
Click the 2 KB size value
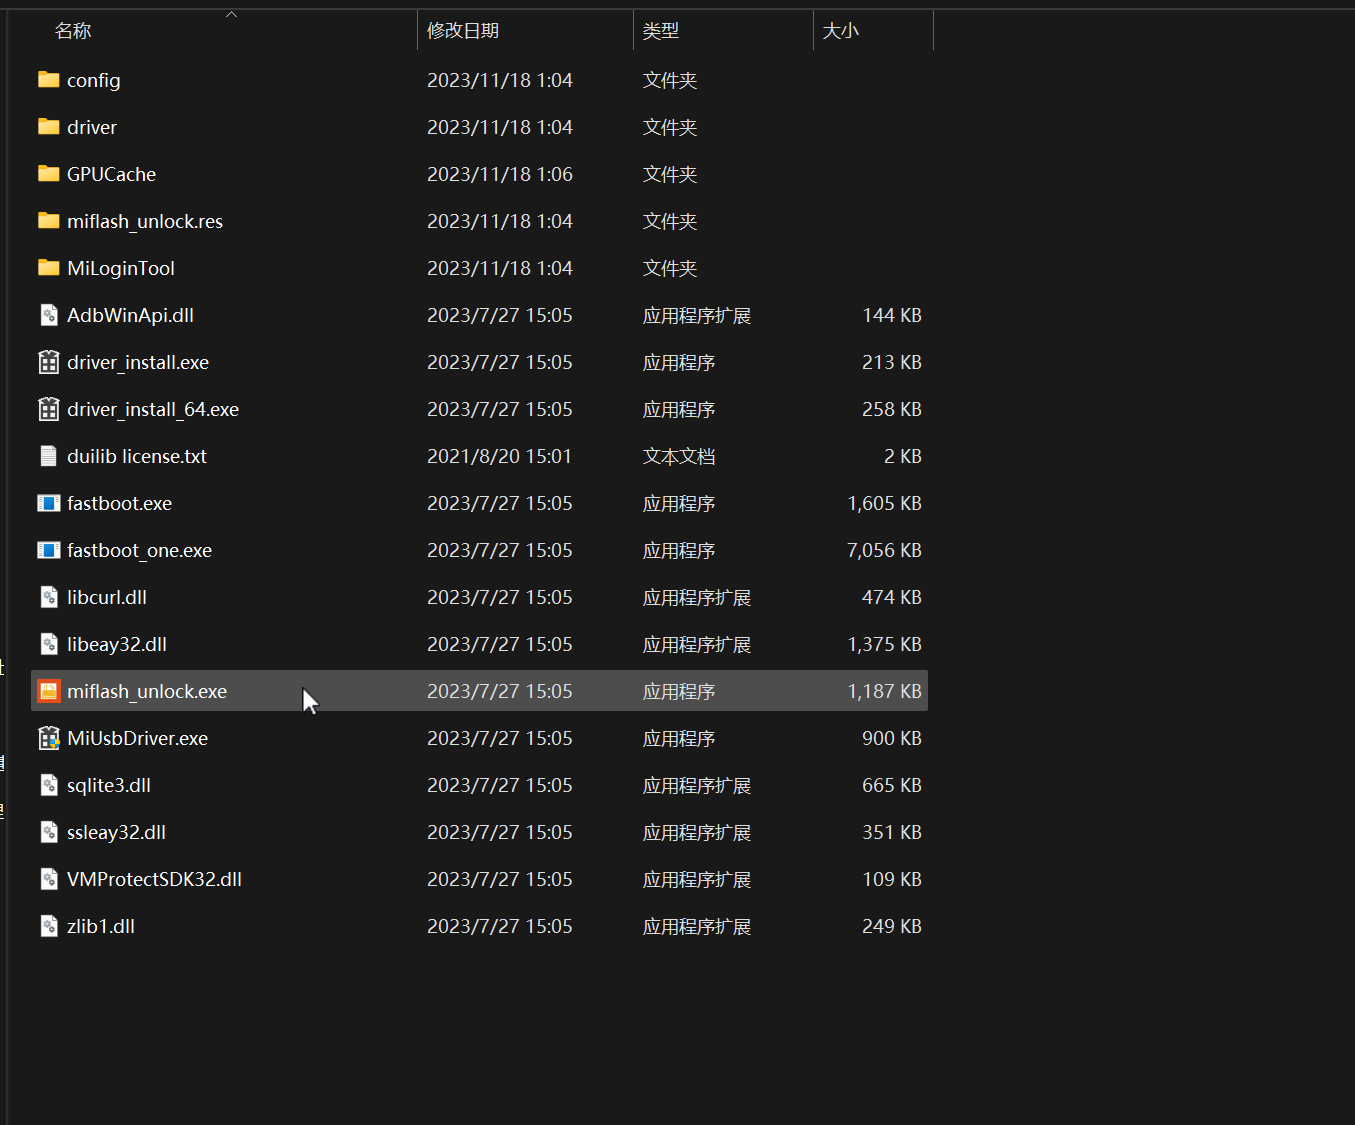tap(903, 456)
